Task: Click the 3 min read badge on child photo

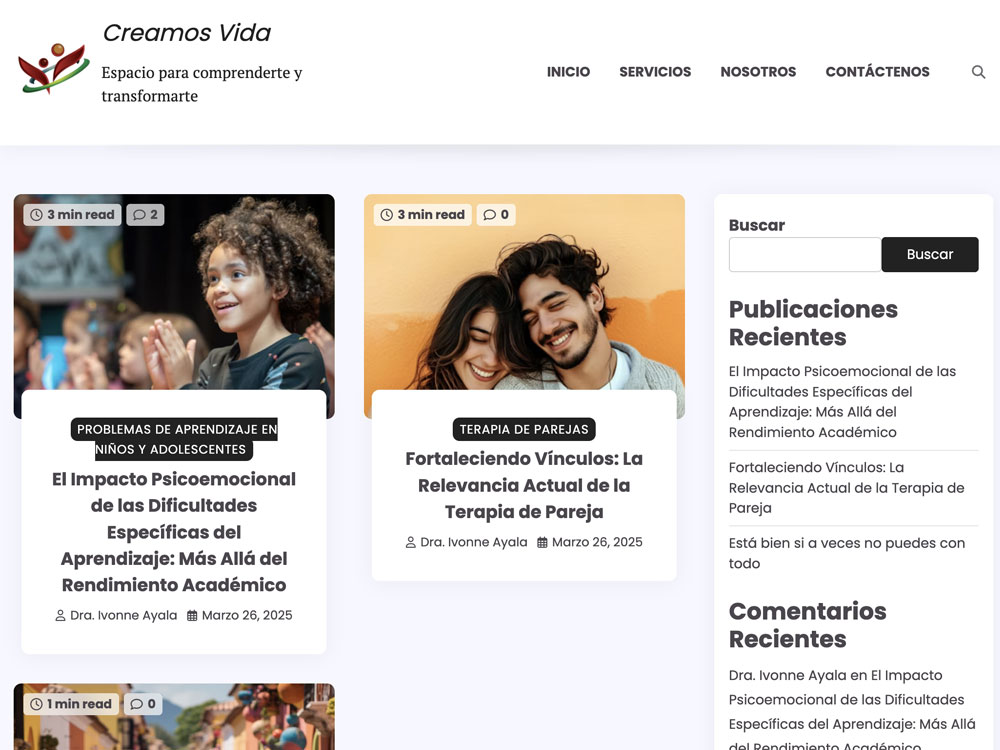Action: click(x=72, y=215)
